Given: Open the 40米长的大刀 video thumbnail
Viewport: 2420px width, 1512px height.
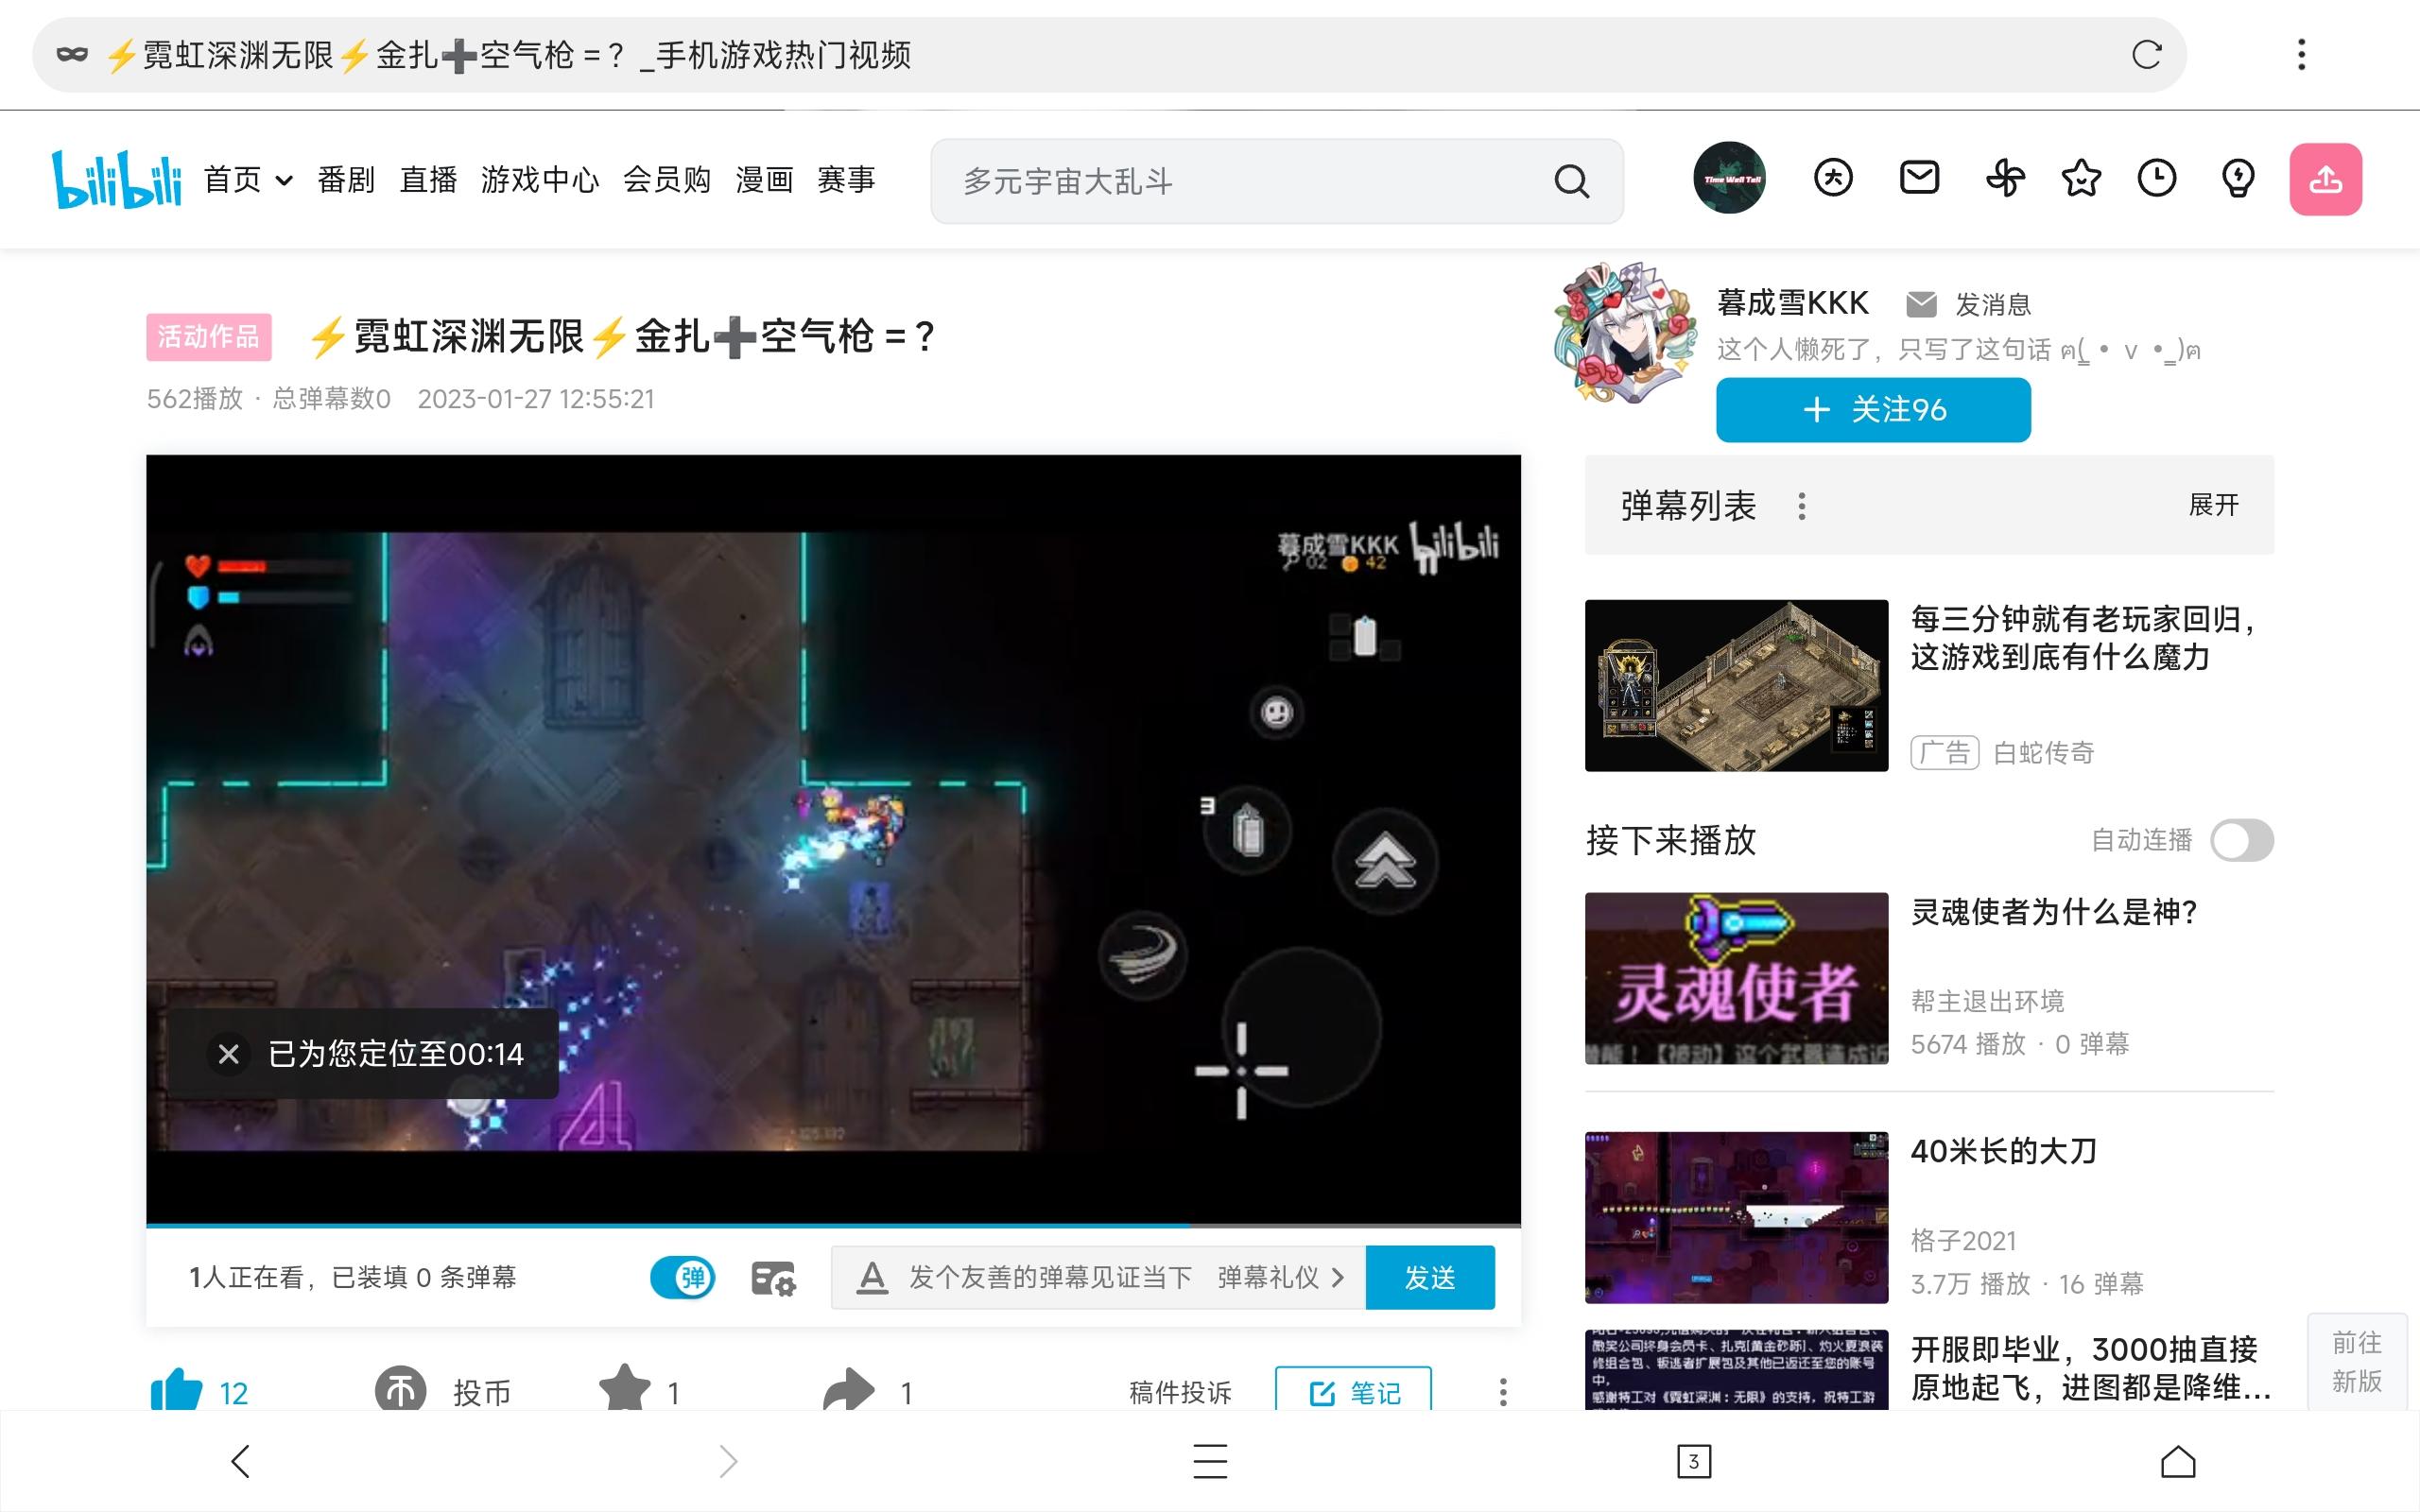Looking at the screenshot, I should click(1736, 1217).
